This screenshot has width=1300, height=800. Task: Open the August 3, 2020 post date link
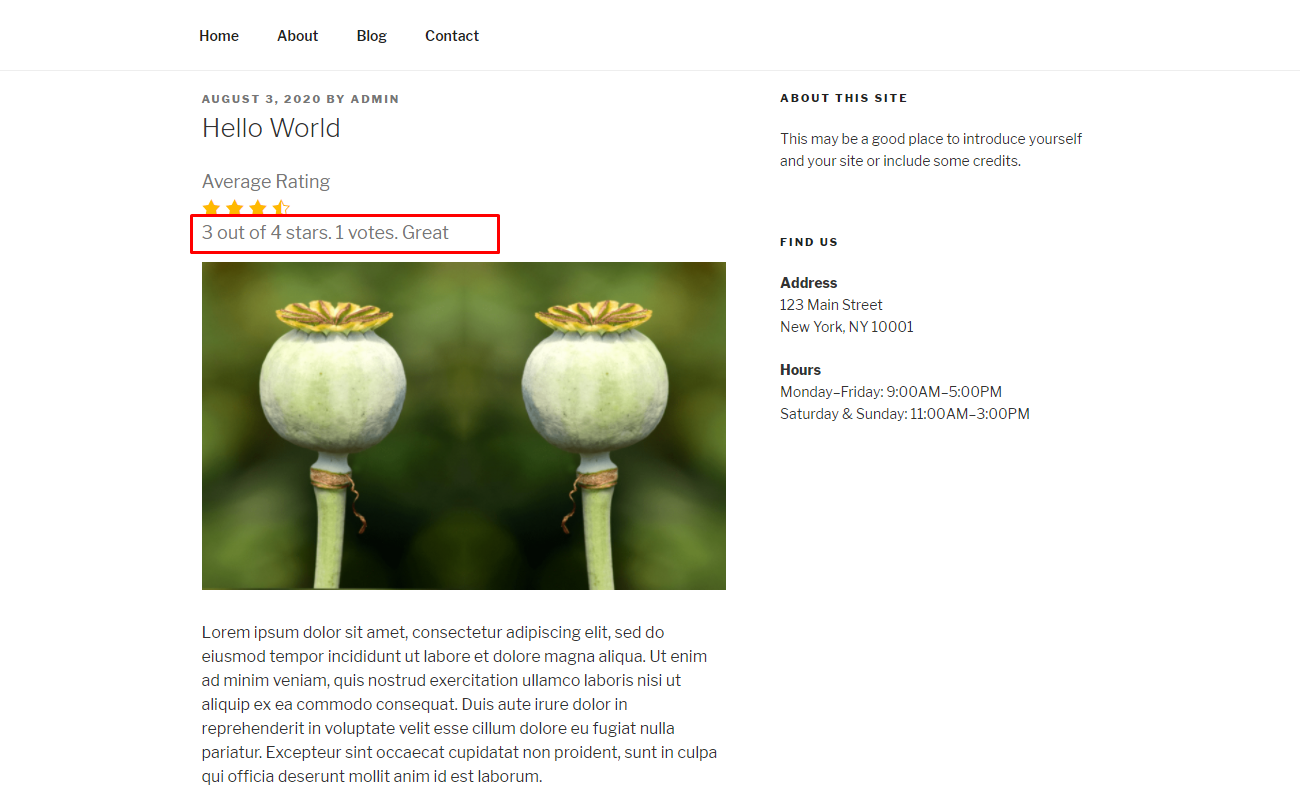pyautogui.click(x=262, y=99)
